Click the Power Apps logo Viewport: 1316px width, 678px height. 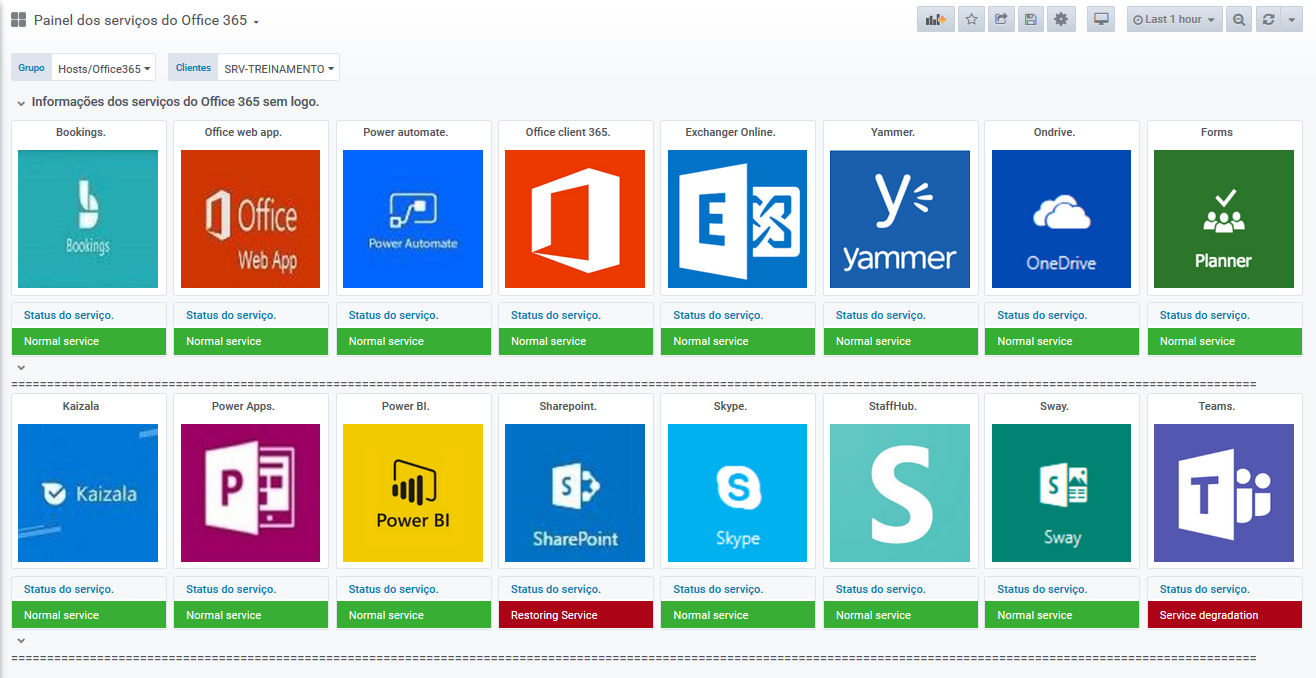point(251,493)
